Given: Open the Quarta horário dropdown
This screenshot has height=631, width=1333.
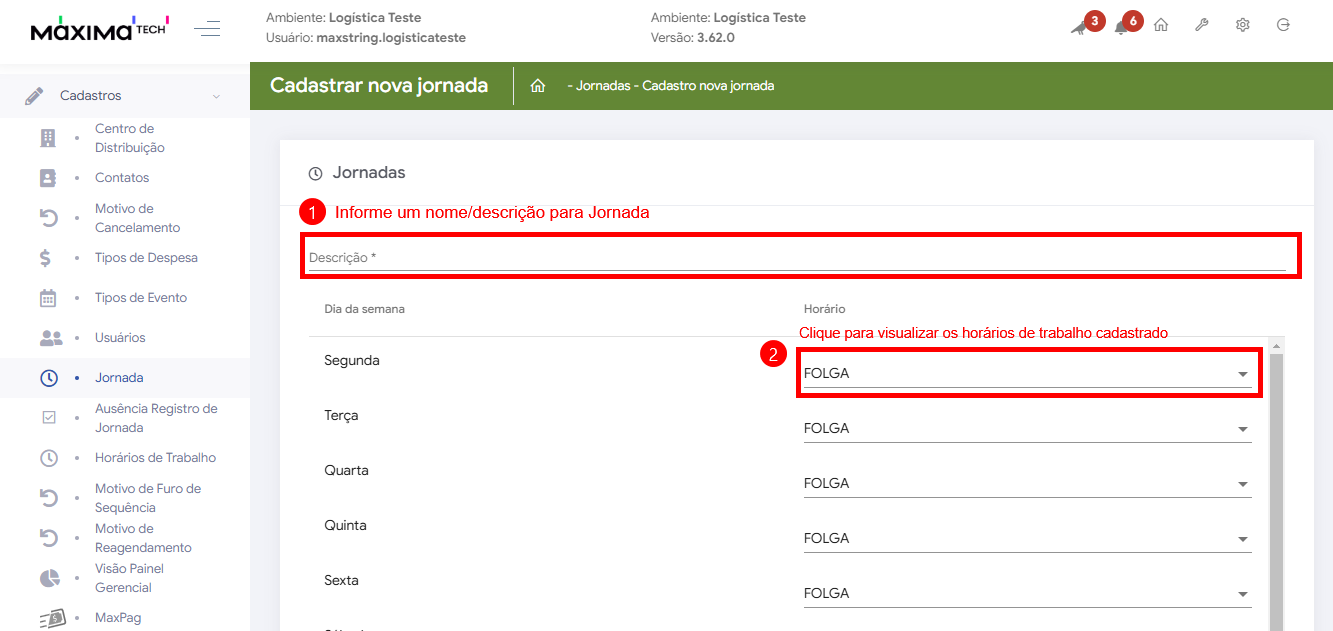Looking at the screenshot, I should point(1027,484).
